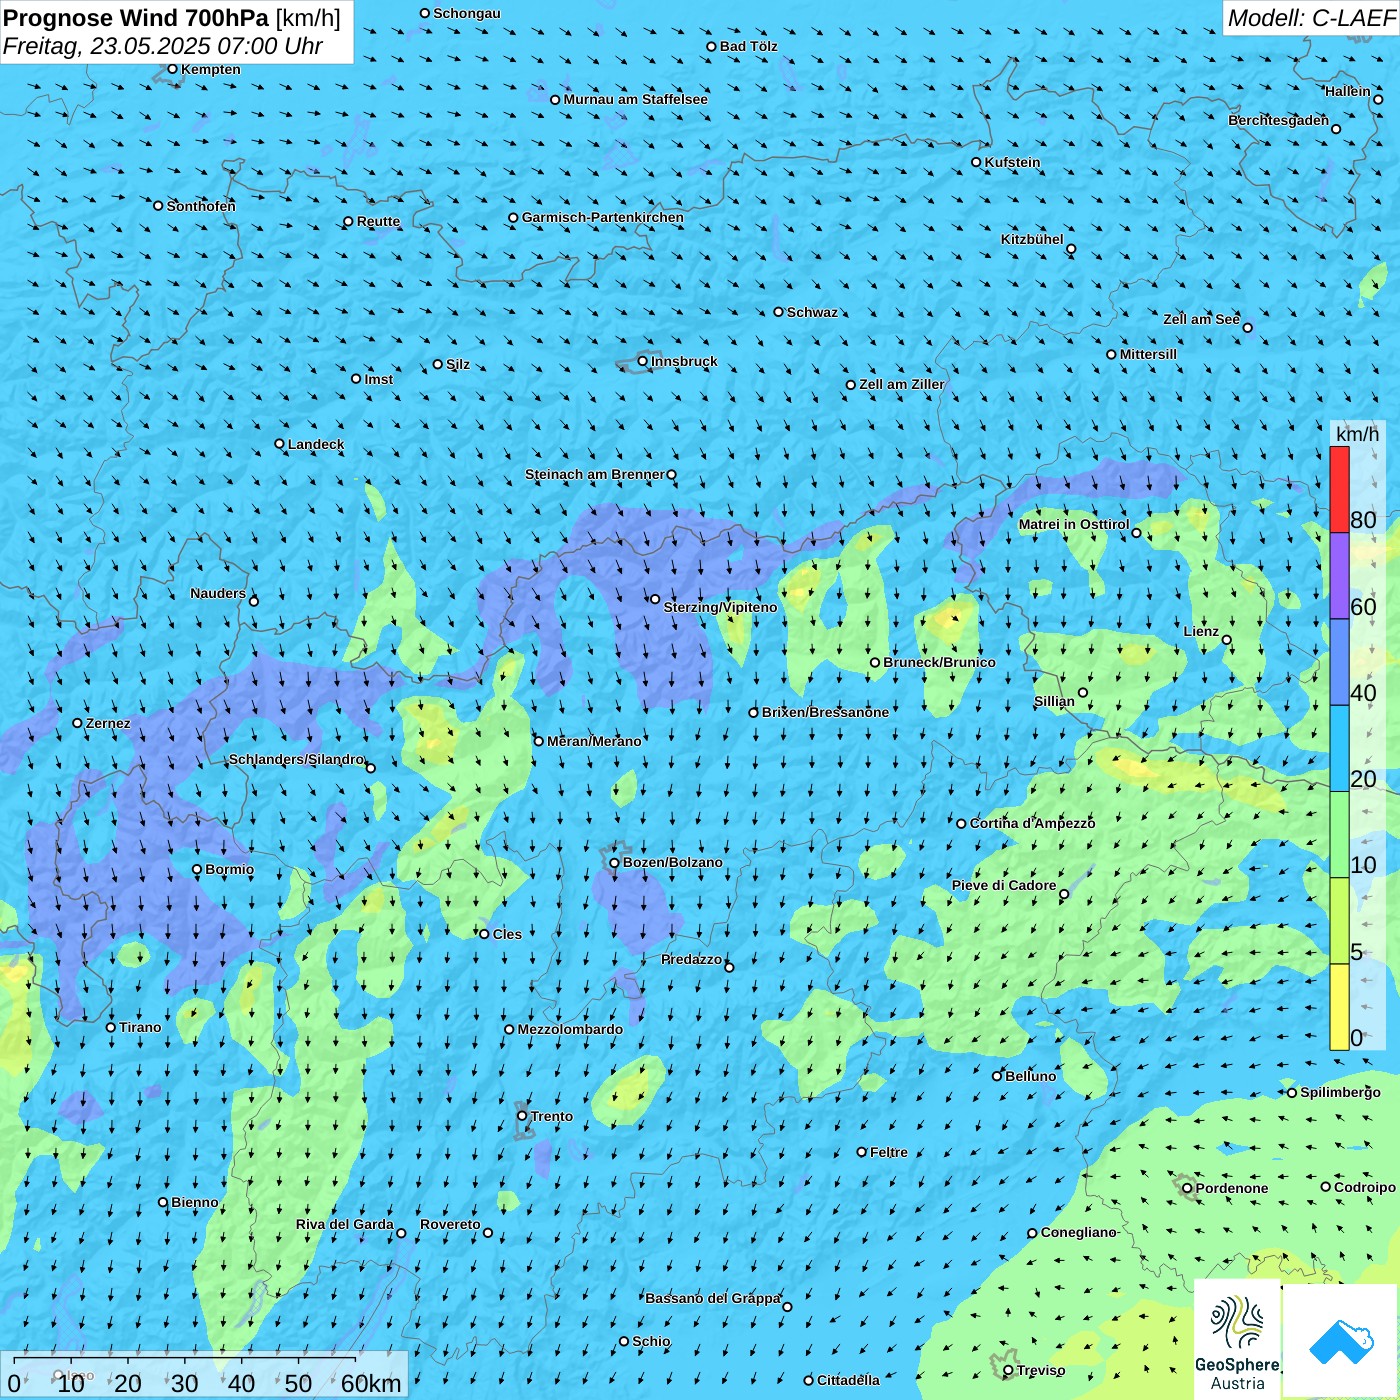Click the 'Codroipo' label
1400x1400 pixels.
(1365, 1187)
